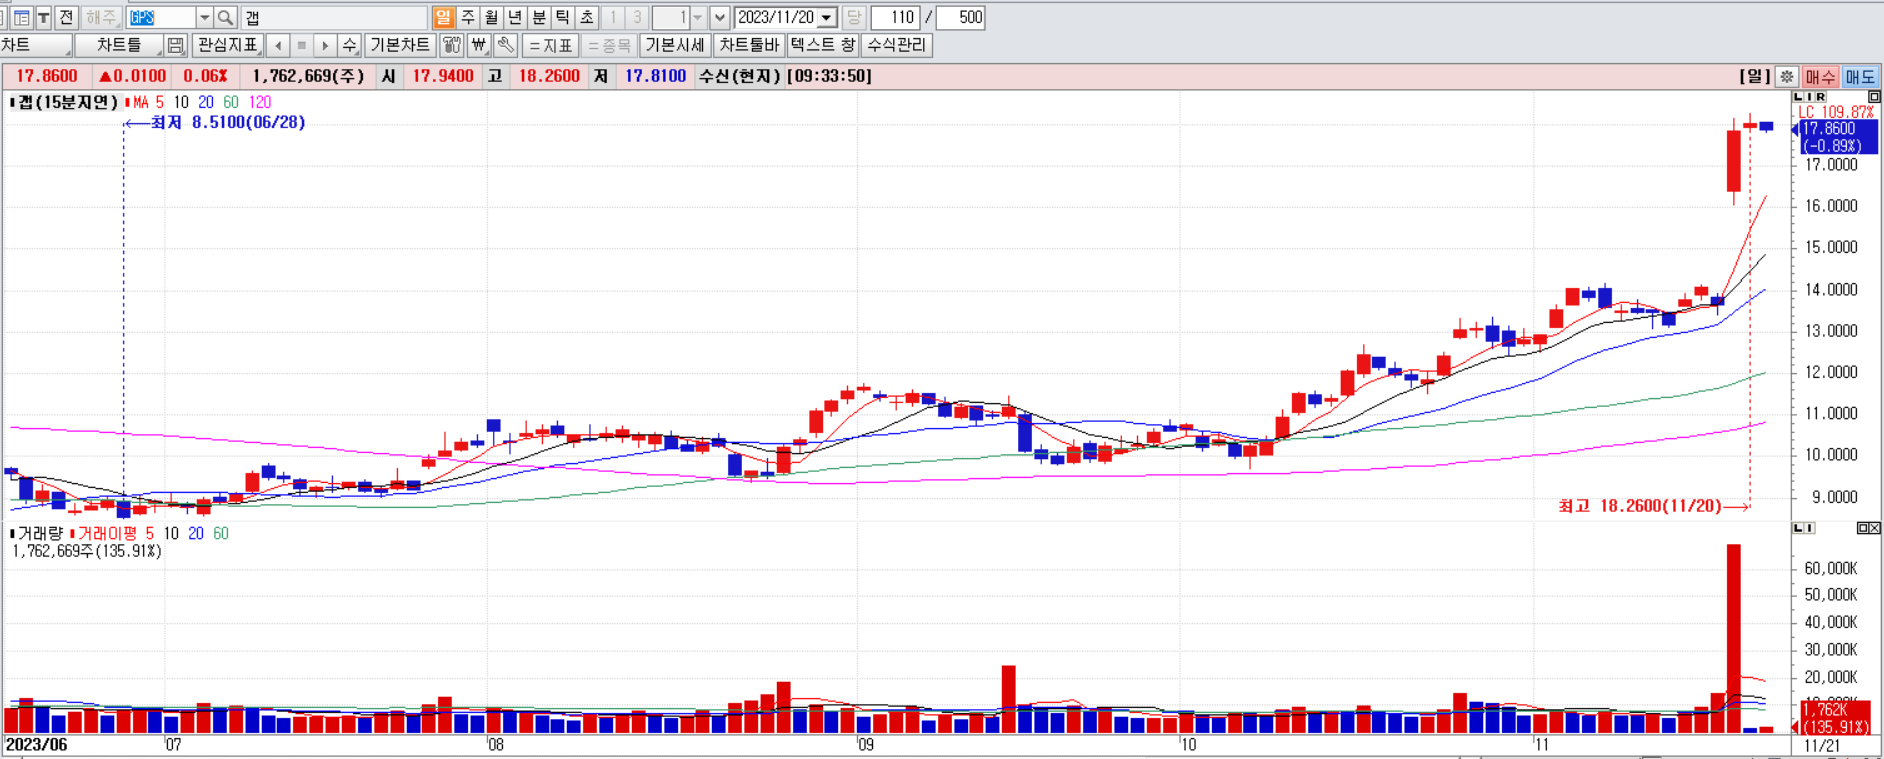Click the '[일]' period indicator text
This screenshot has height=759, width=1884.
pyautogui.click(x=1755, y=76)
